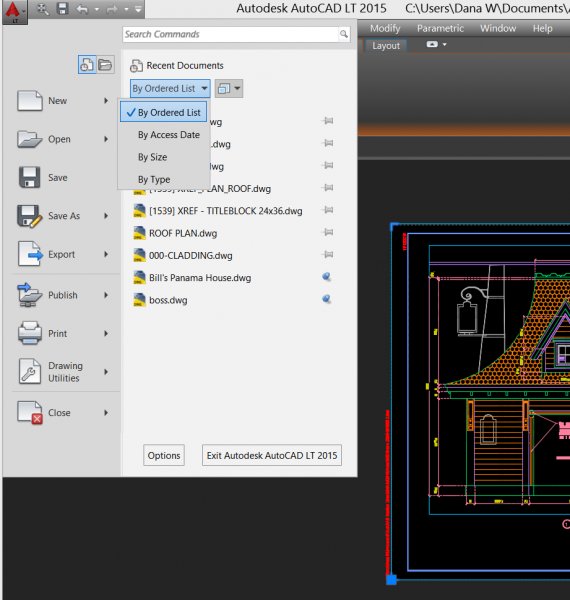Image resolution: width=570 pixels, height=600 pixels.
Task: Toggle pin on the PLAN_ROOF.dwg row
Action: pos(328,188)
